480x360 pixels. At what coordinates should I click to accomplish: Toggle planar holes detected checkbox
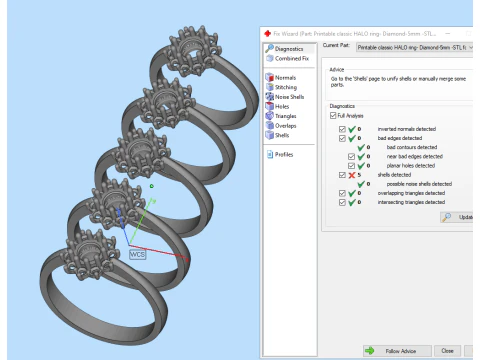[351, 166]
